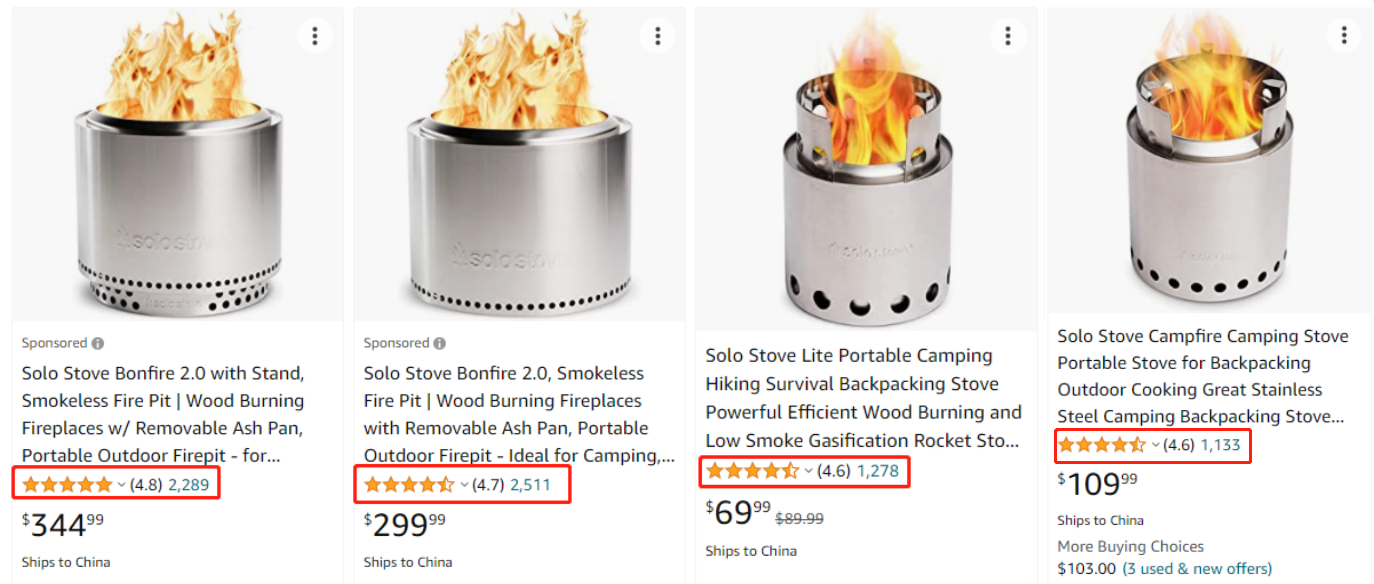Open the 2,511 reviews link
Image resolution: width=1374 pixels, height=584 pixels.
click(x=530, y=485)
